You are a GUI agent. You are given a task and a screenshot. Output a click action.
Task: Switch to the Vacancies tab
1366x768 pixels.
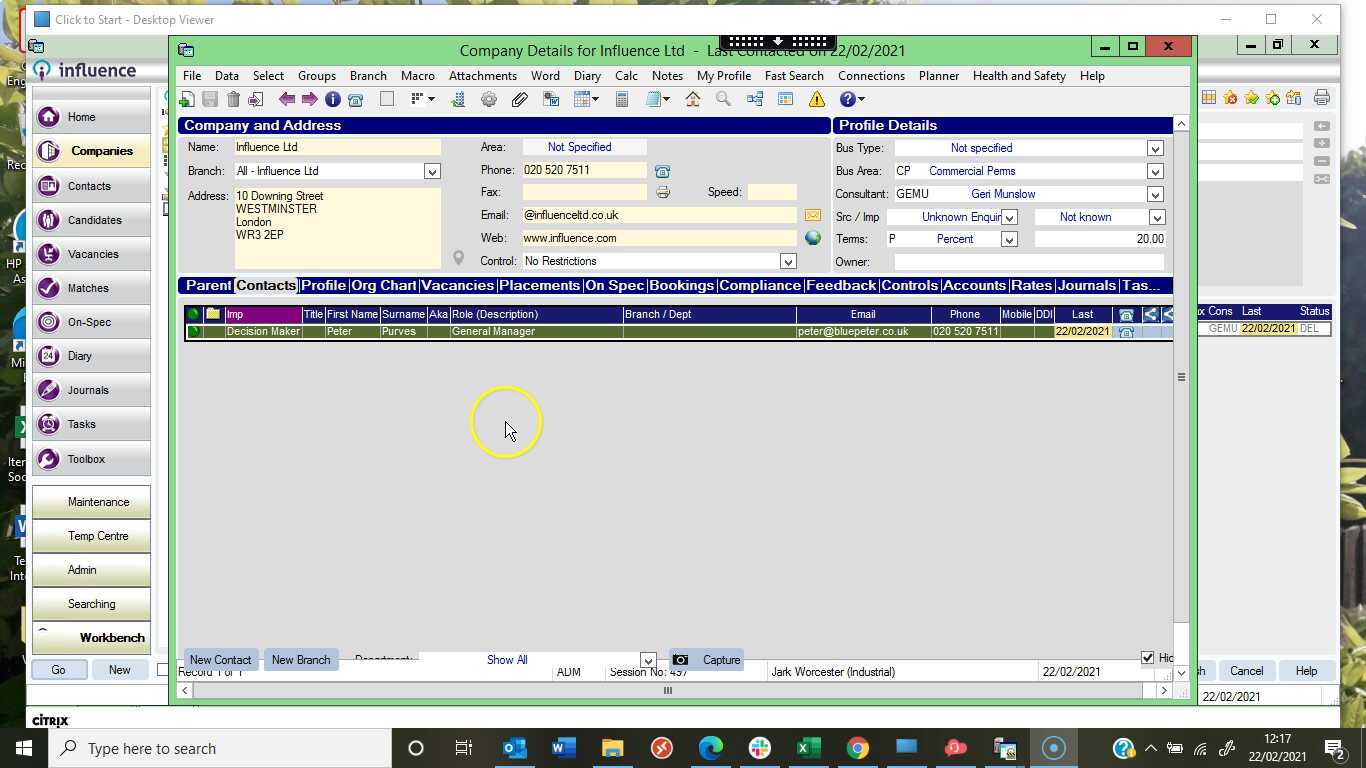click(457, 285)
